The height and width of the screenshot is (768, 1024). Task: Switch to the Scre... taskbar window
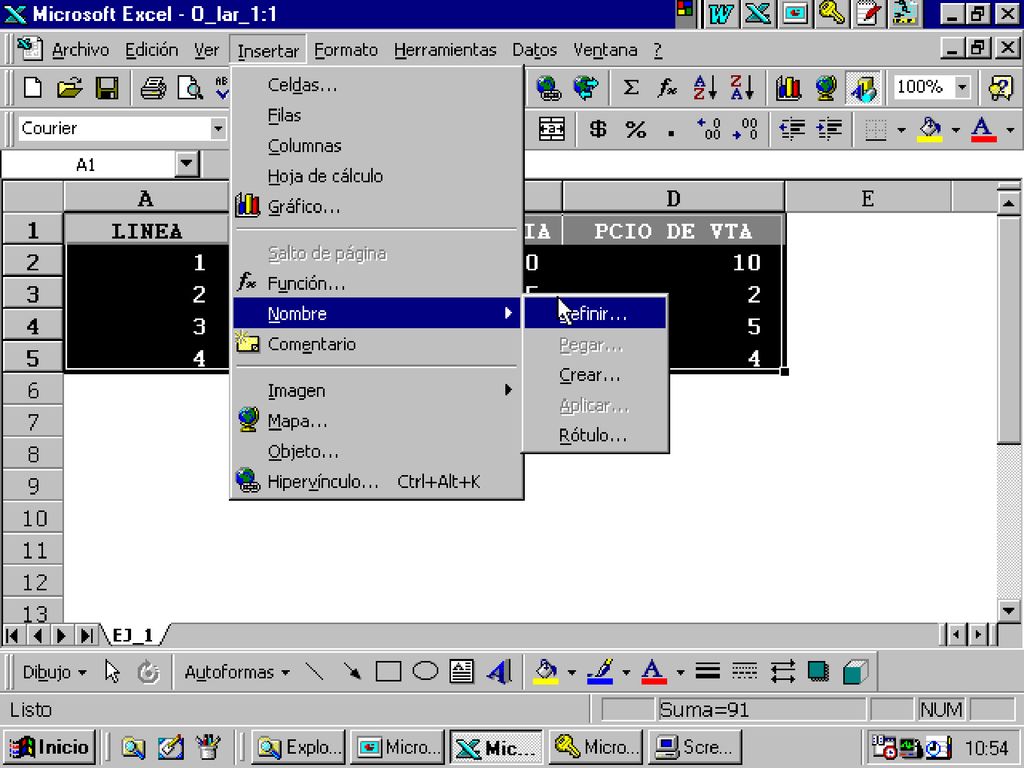click(x=694, y=747)
